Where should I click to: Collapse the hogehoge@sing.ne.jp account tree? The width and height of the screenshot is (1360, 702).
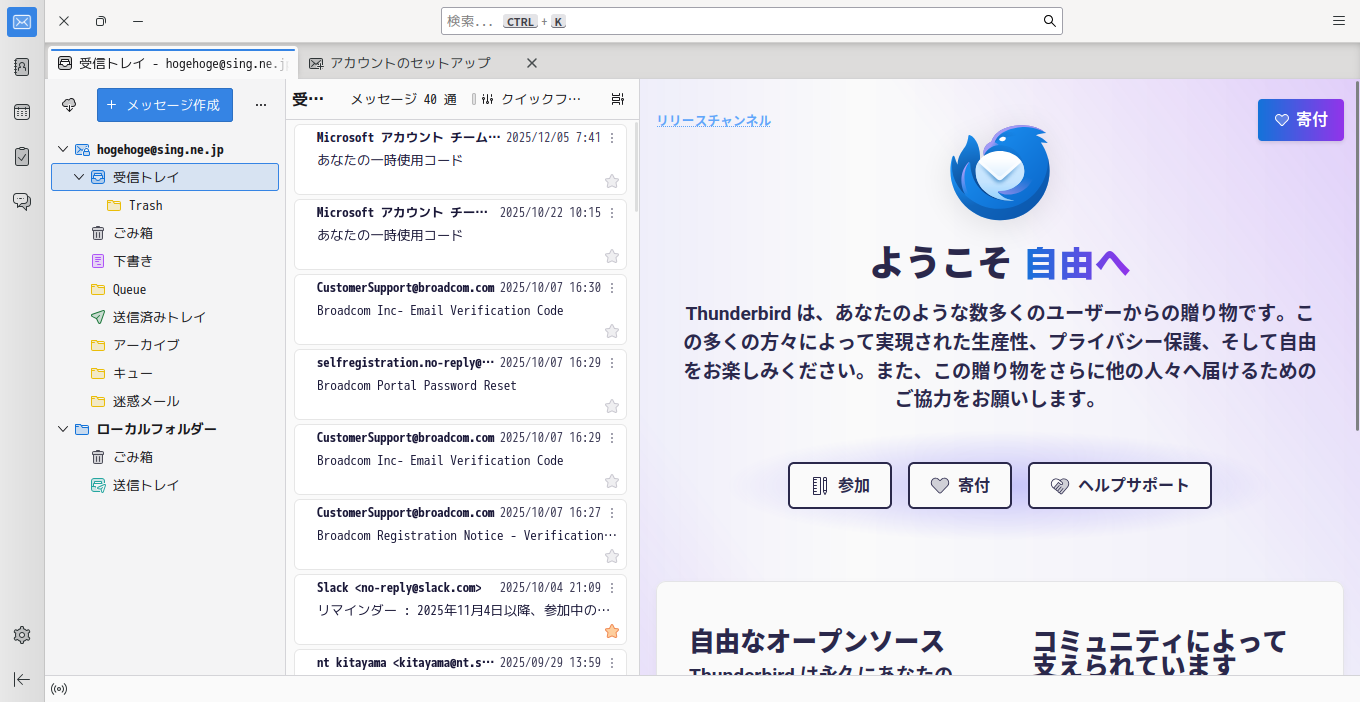coord(63,149)
